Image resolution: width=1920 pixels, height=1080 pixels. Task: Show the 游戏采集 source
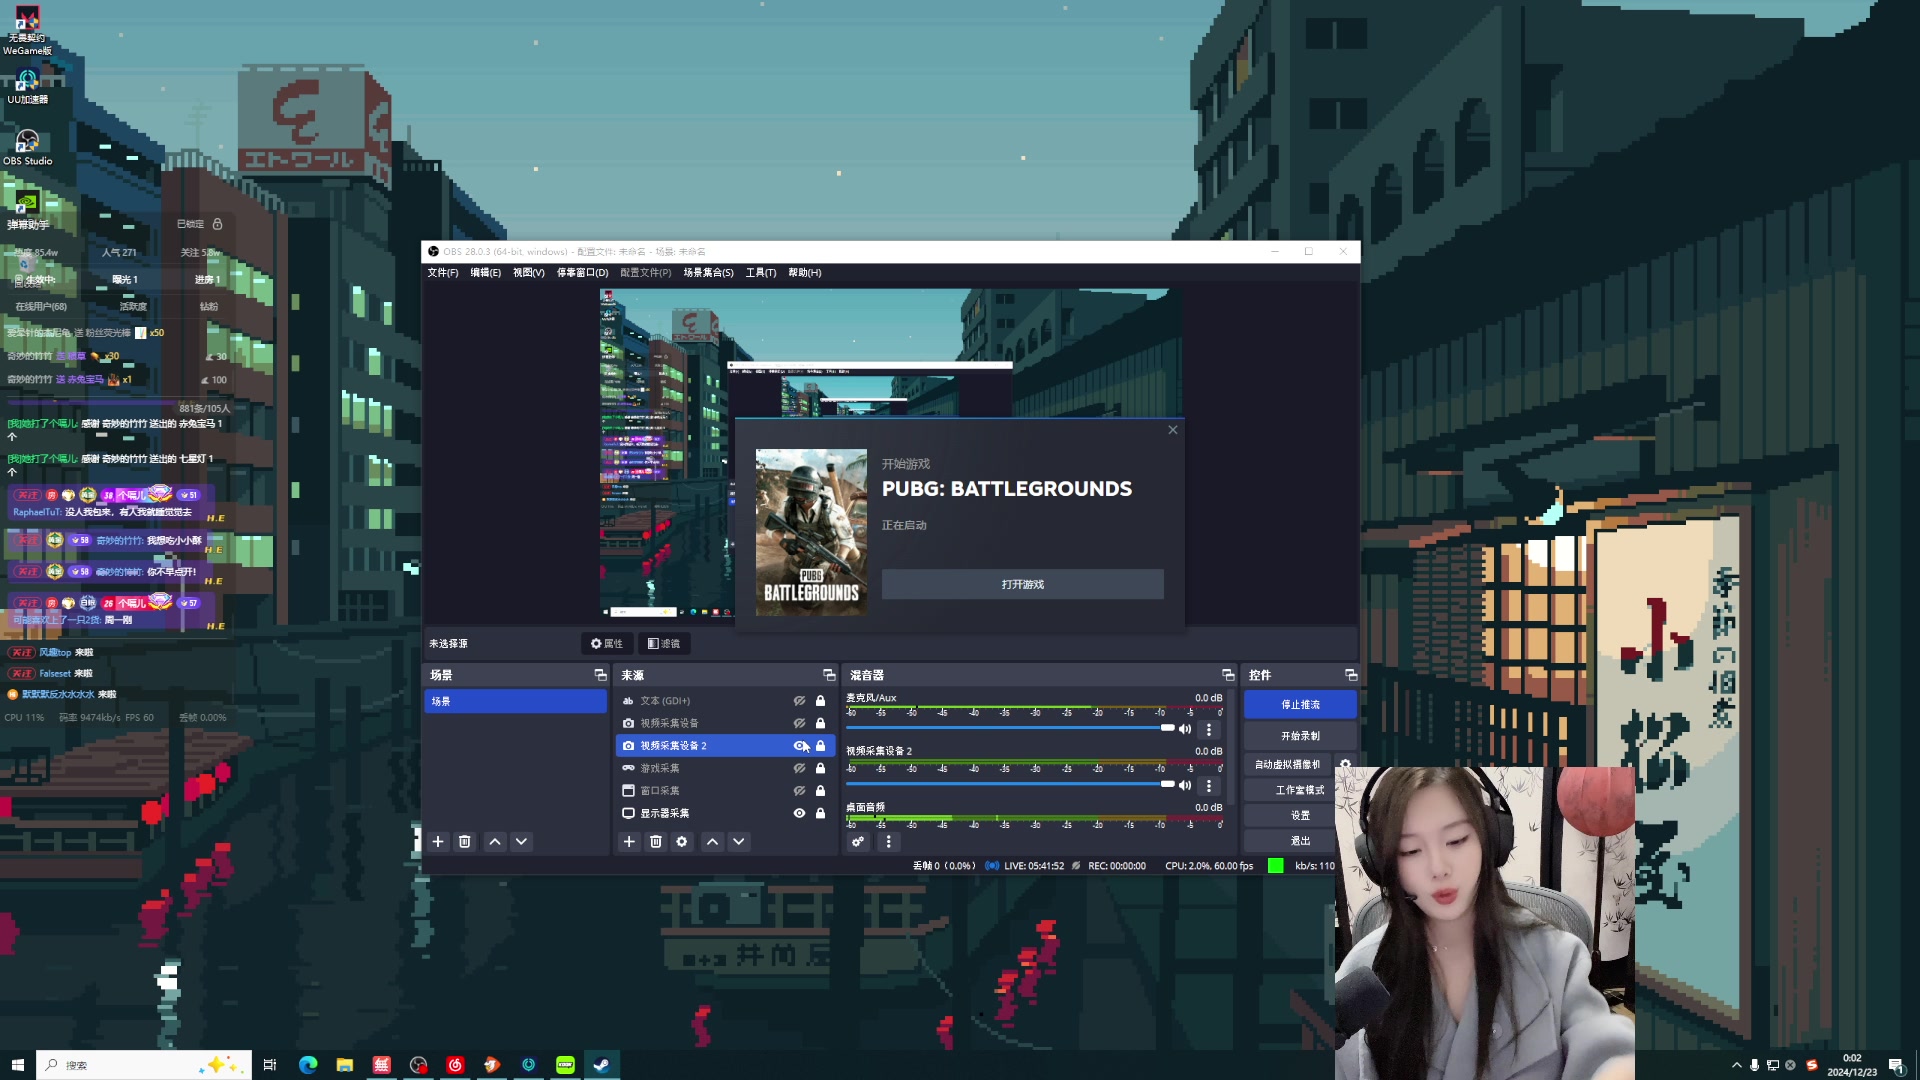coord(799,768)
